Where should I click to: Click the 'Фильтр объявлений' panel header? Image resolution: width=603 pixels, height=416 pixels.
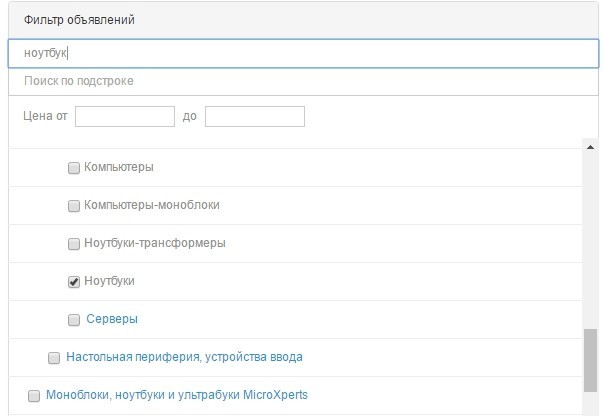pyautogui.click(x=303, y=20)
